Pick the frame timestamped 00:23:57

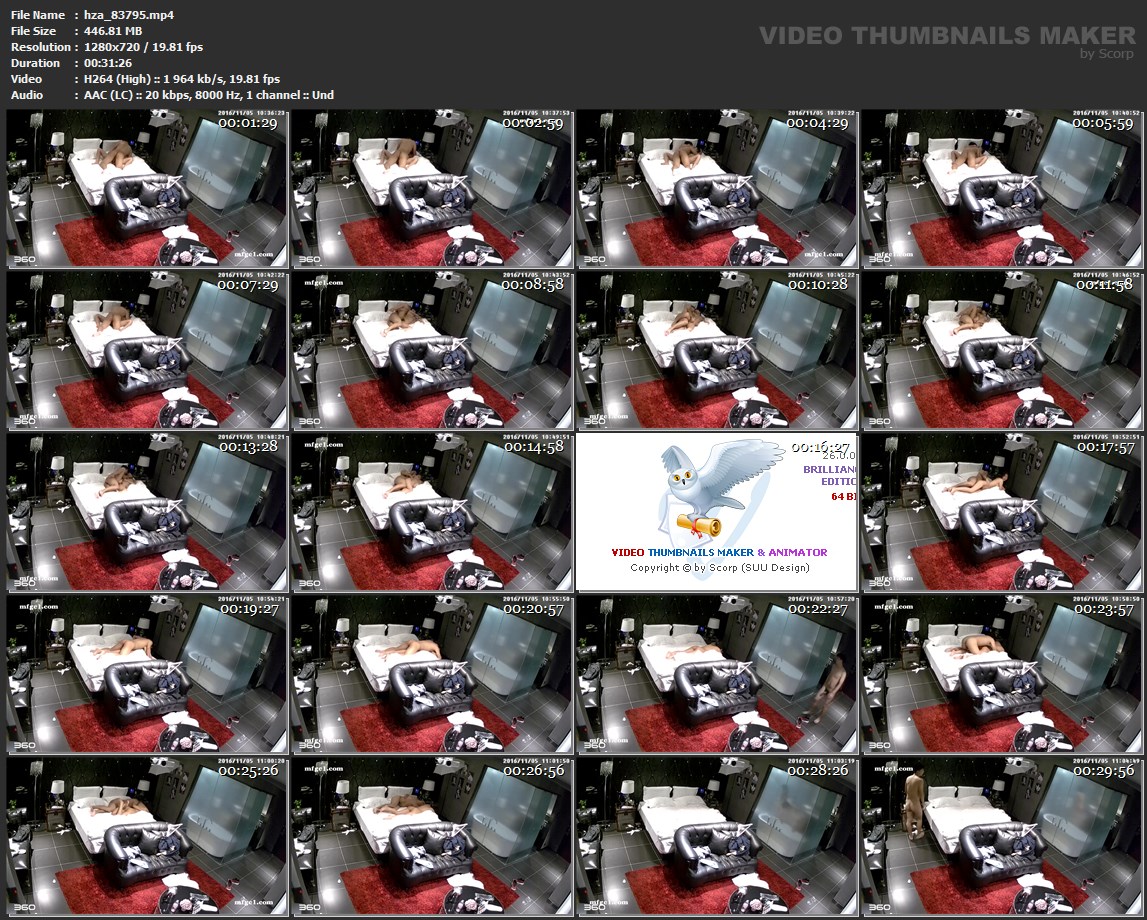pyautogui.click(x=1001, y=674)
